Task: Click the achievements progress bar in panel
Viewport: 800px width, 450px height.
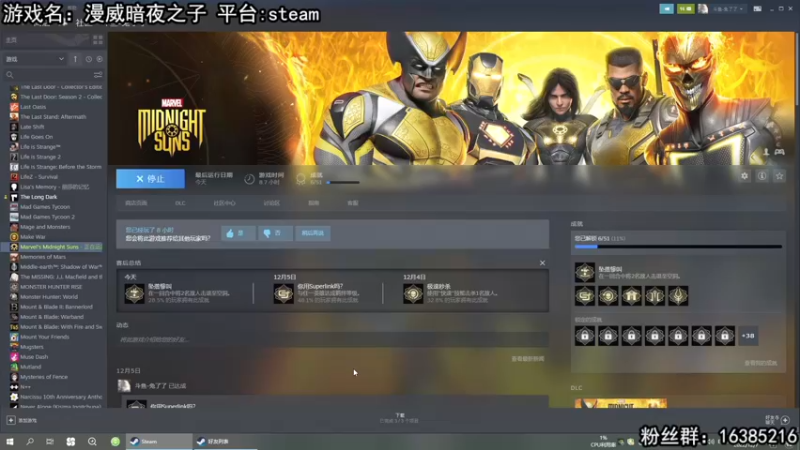Action: pyautogui.click(x=678, y=247)
